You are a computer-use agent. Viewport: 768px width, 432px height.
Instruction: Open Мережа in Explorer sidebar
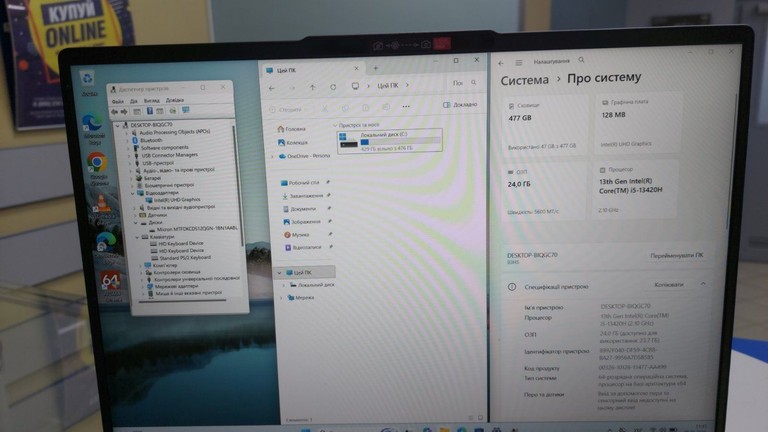[x=301, y=297]
